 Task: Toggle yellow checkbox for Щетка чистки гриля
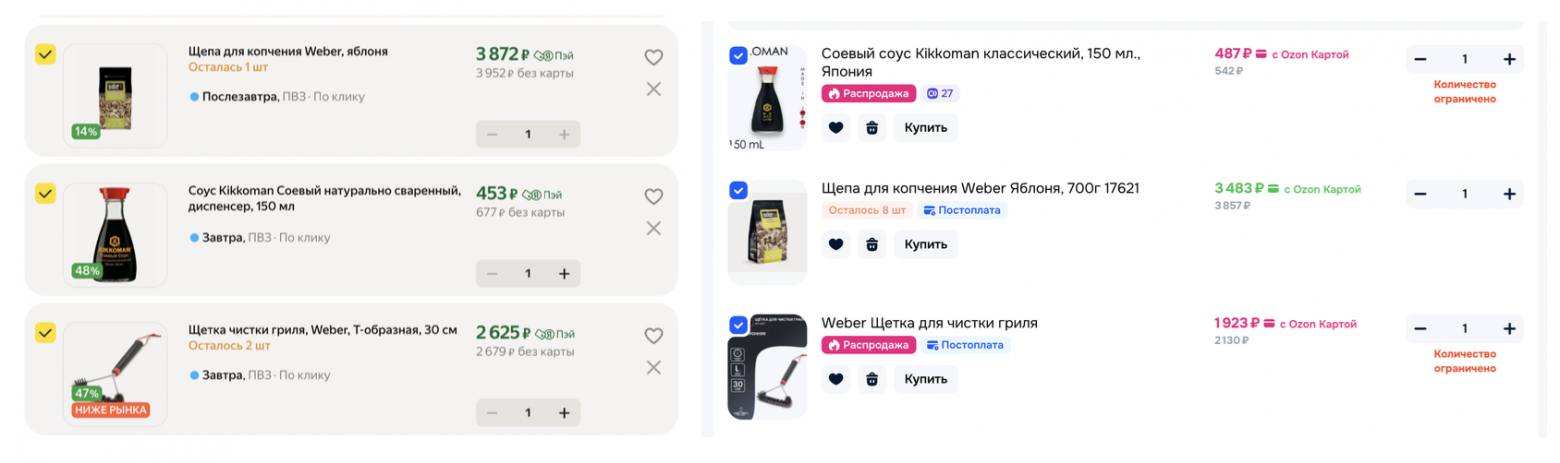tap(45, 332)
